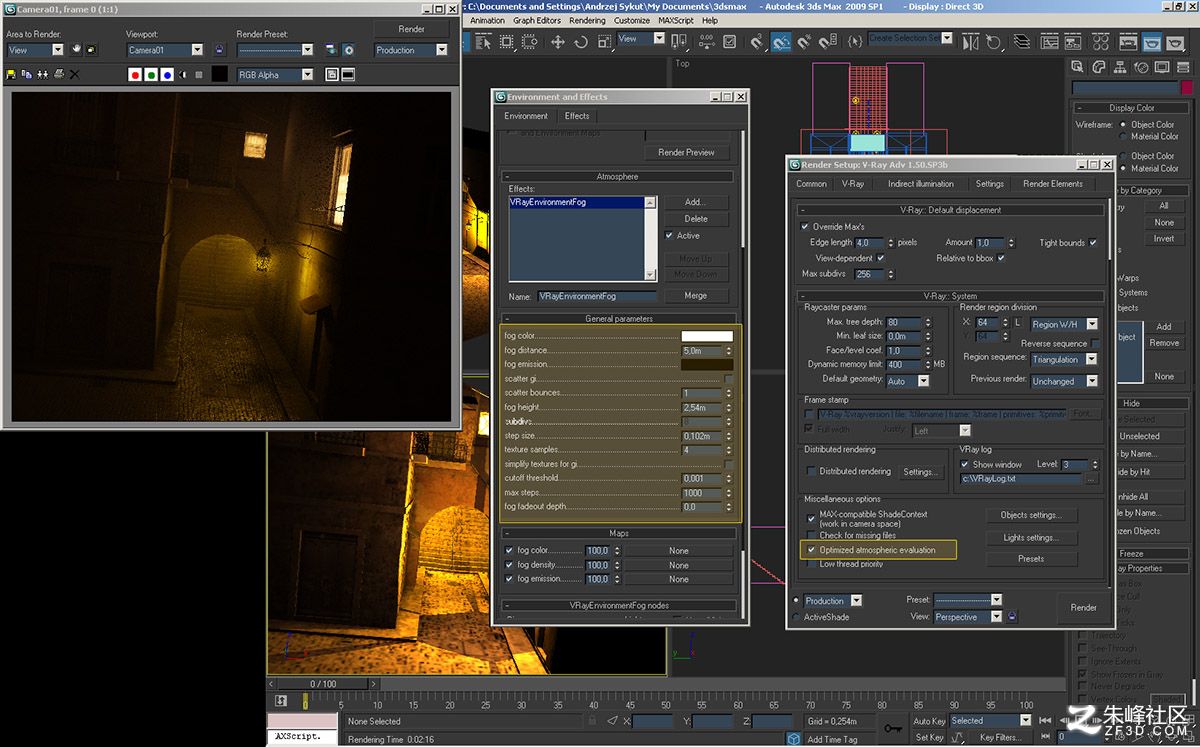
Task: Open the MAXScript menu
Action: [x=676, y=20]
